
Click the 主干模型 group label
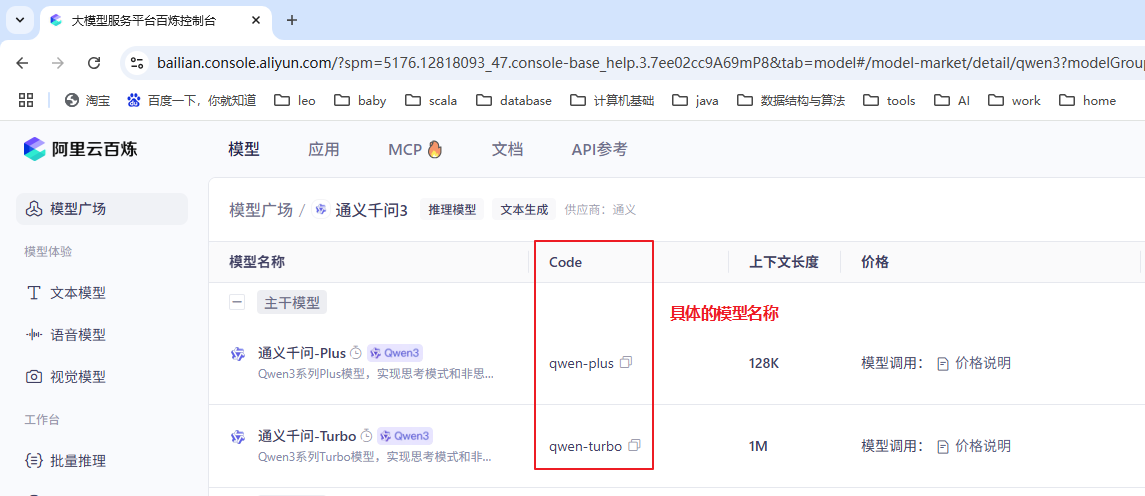tap(291, 302)
